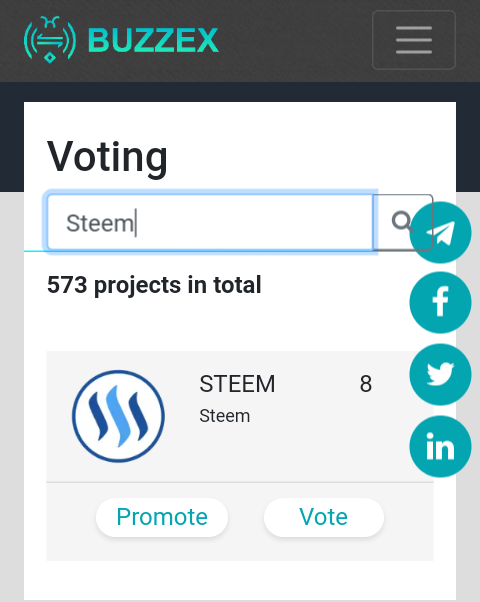Click the vote count number 8
The height and width of the screenshot is (602, 480).
click(366, 384)
